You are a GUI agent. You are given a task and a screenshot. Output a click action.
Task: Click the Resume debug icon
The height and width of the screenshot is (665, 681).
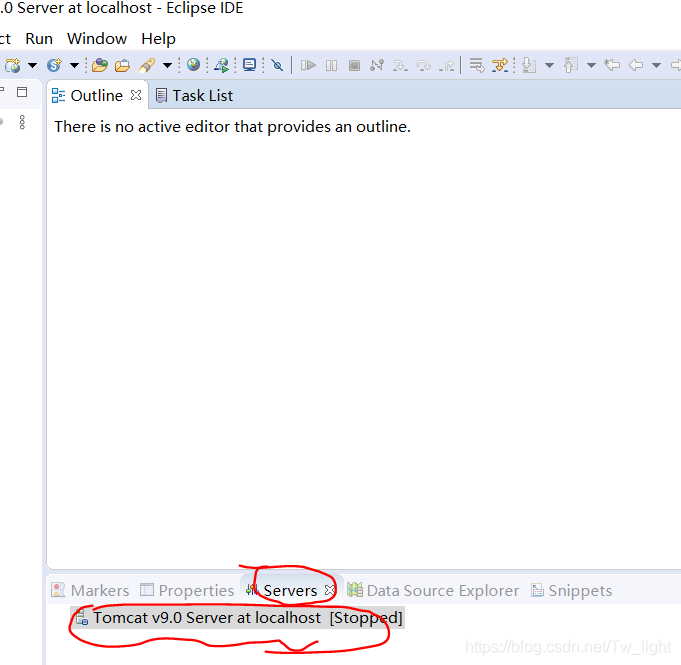308,66
